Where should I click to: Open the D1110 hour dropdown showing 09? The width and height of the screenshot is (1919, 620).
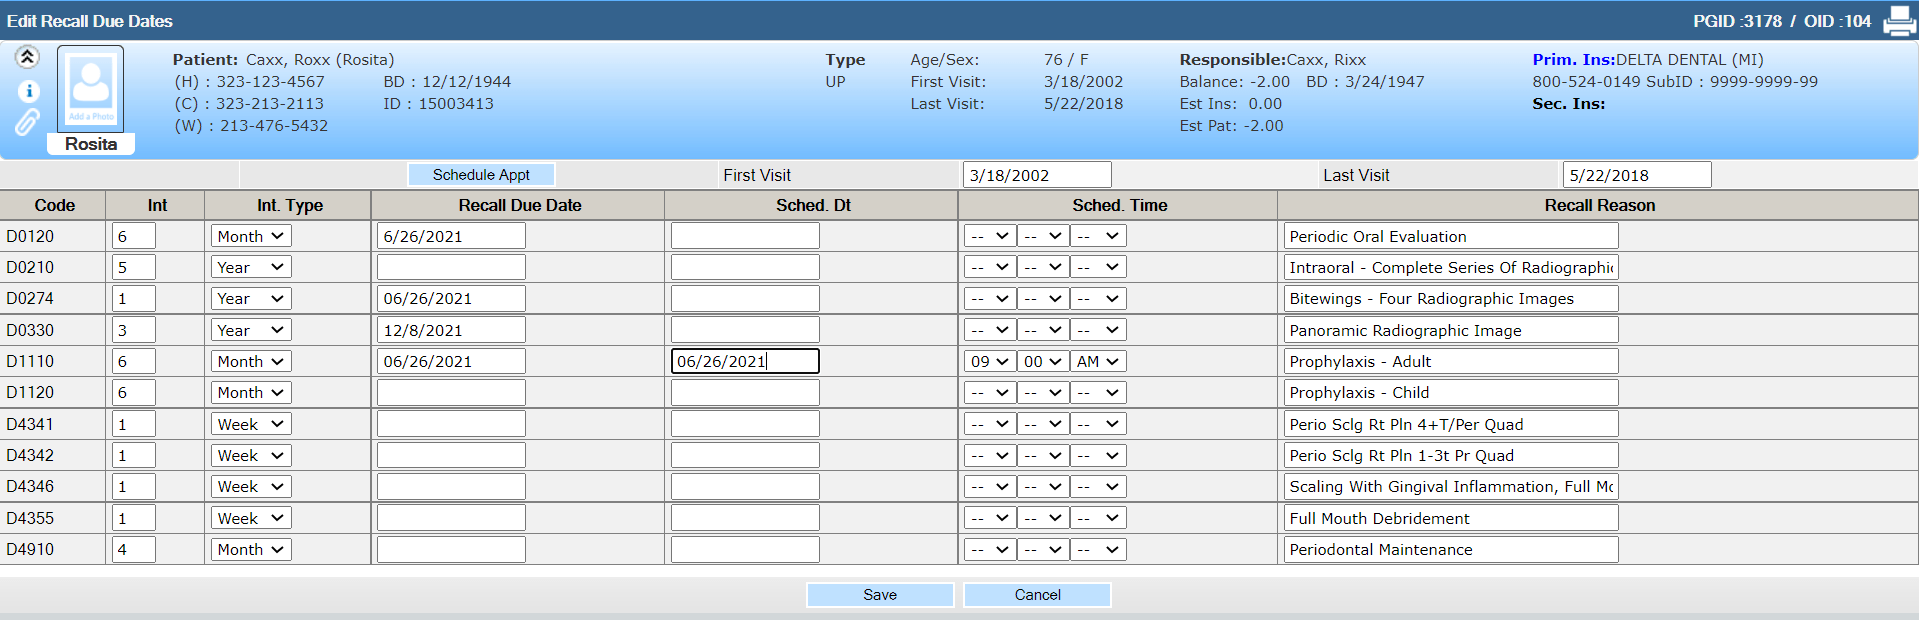point(989,361)
